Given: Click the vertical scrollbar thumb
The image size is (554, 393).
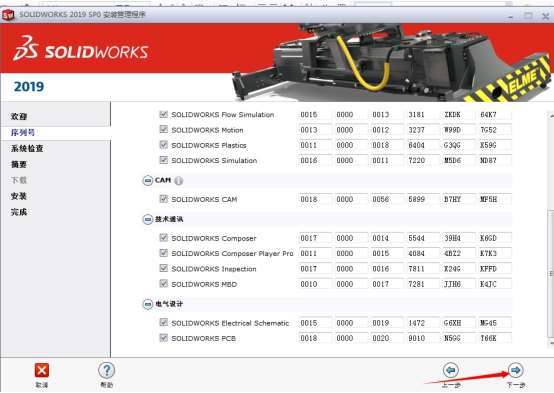Looking at the screenshot, I should point(550,273).
